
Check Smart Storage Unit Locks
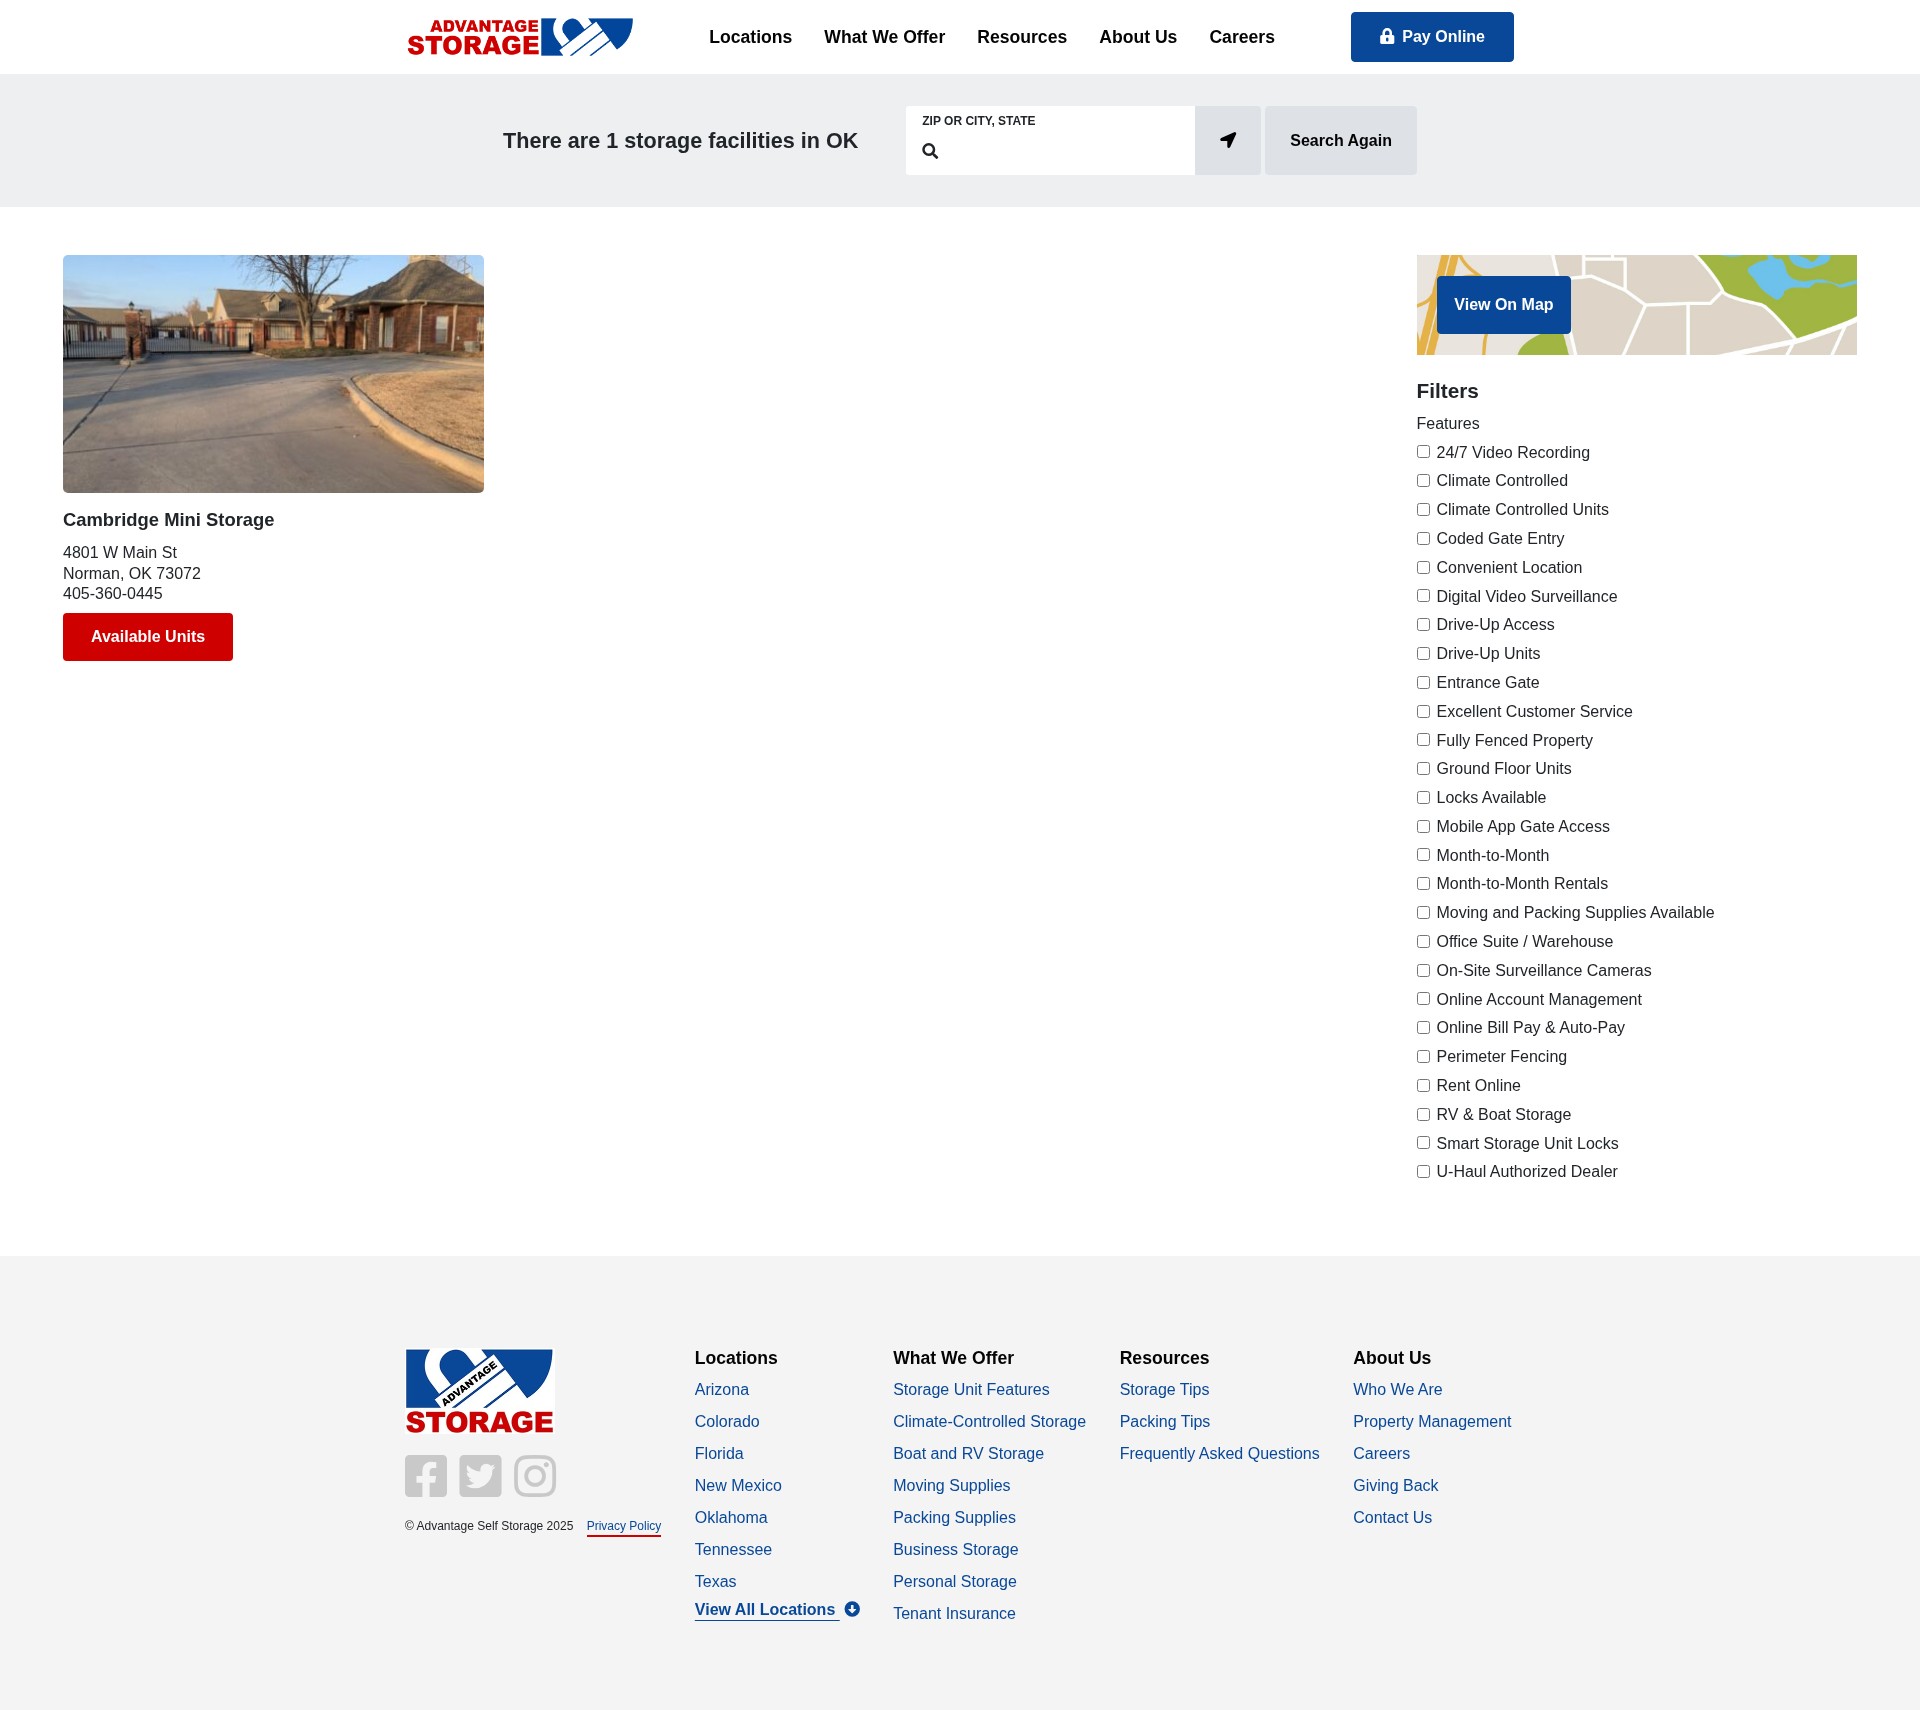pos(1423,1143)
